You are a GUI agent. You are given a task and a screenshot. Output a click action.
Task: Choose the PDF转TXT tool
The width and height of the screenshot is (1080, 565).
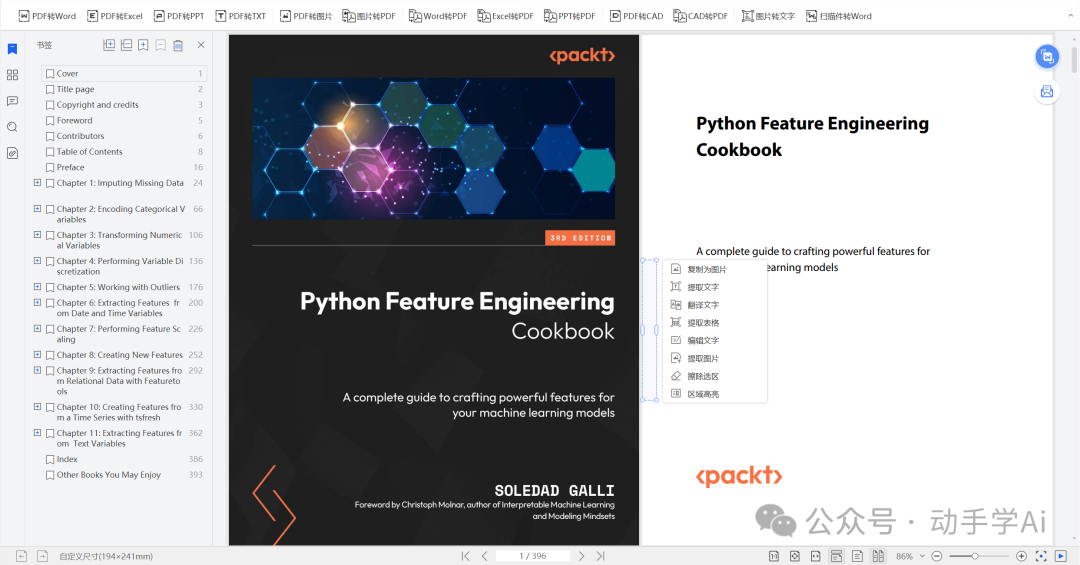pos(240,16)
